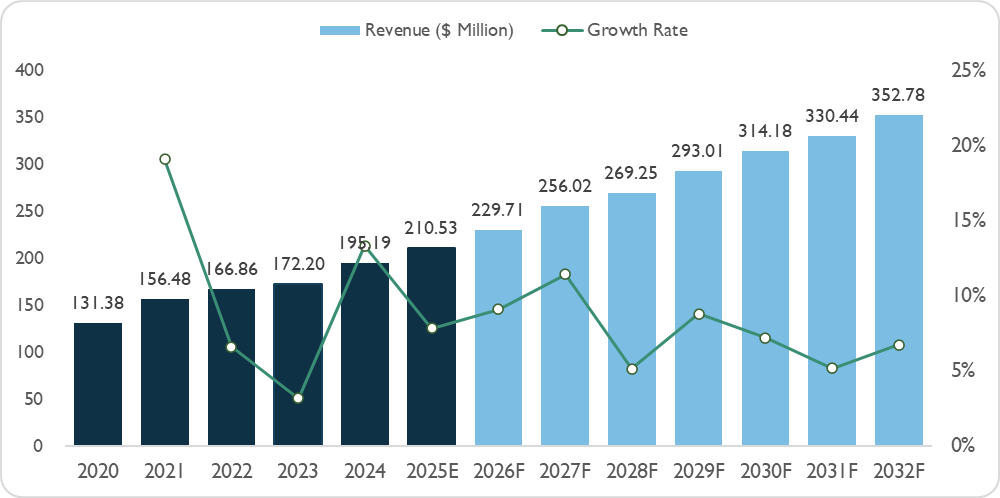Click the light blue 2032F revenue bar
Viewport: 1000px width, 498px height.
point(898,280)
